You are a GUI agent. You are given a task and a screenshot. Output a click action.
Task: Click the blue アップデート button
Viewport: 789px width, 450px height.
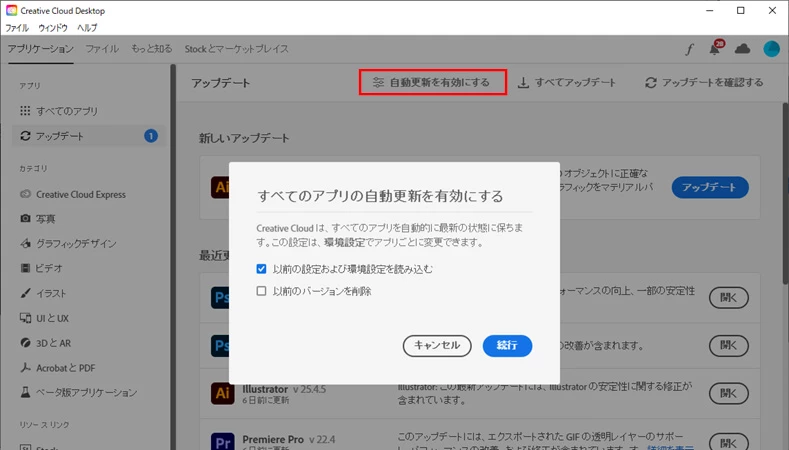coord(710,187)
